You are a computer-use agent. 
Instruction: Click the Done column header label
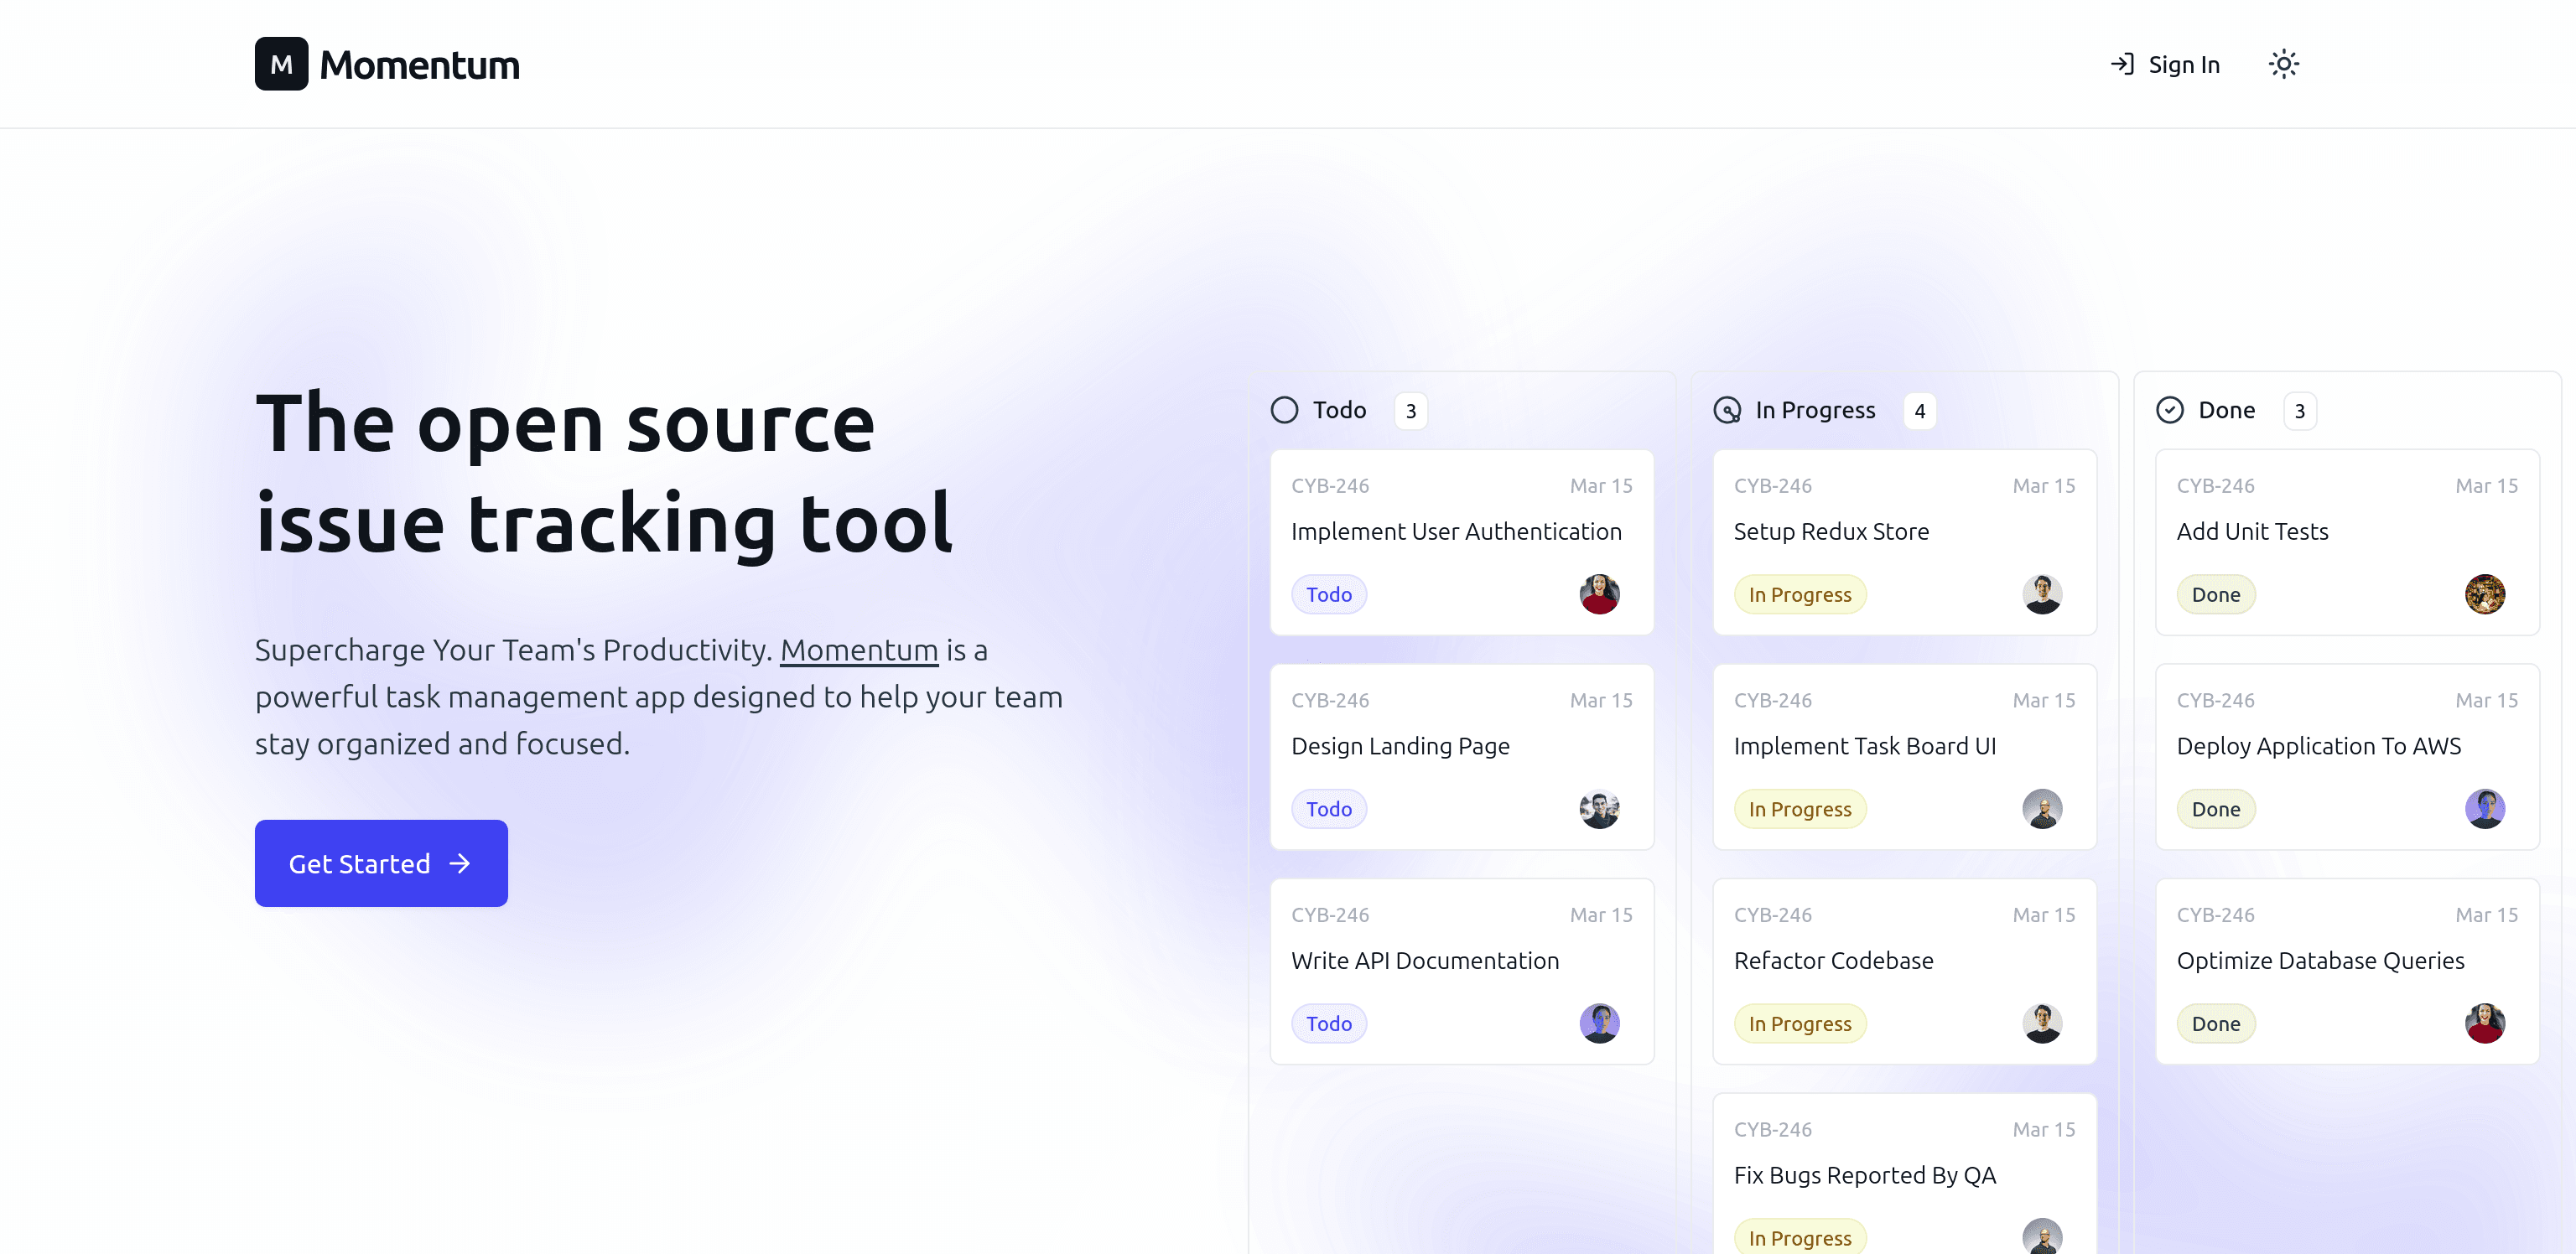pos(2226,410)
